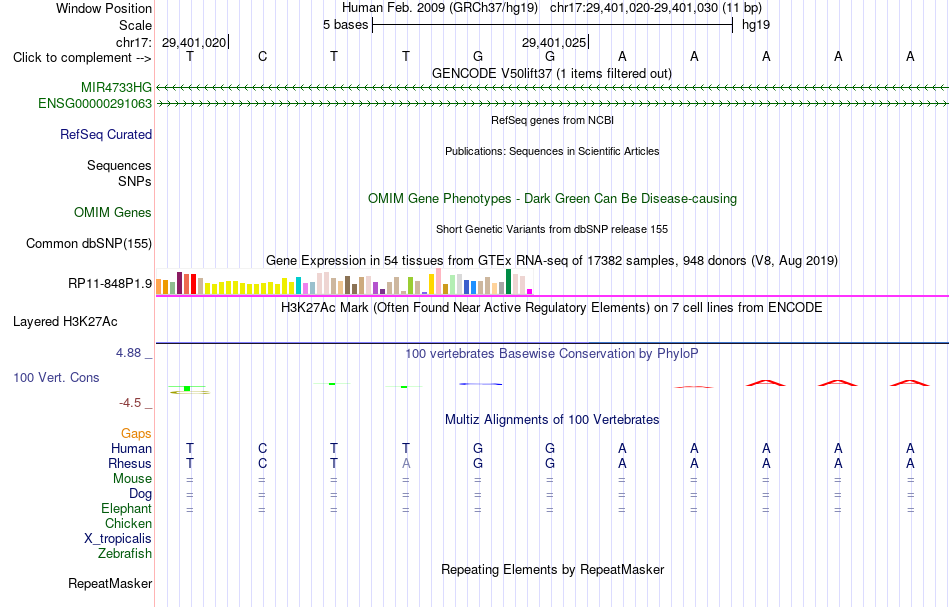Open the Layered H3K27Ac track label
The image size is (950, 607).
[x=65, y=322]
